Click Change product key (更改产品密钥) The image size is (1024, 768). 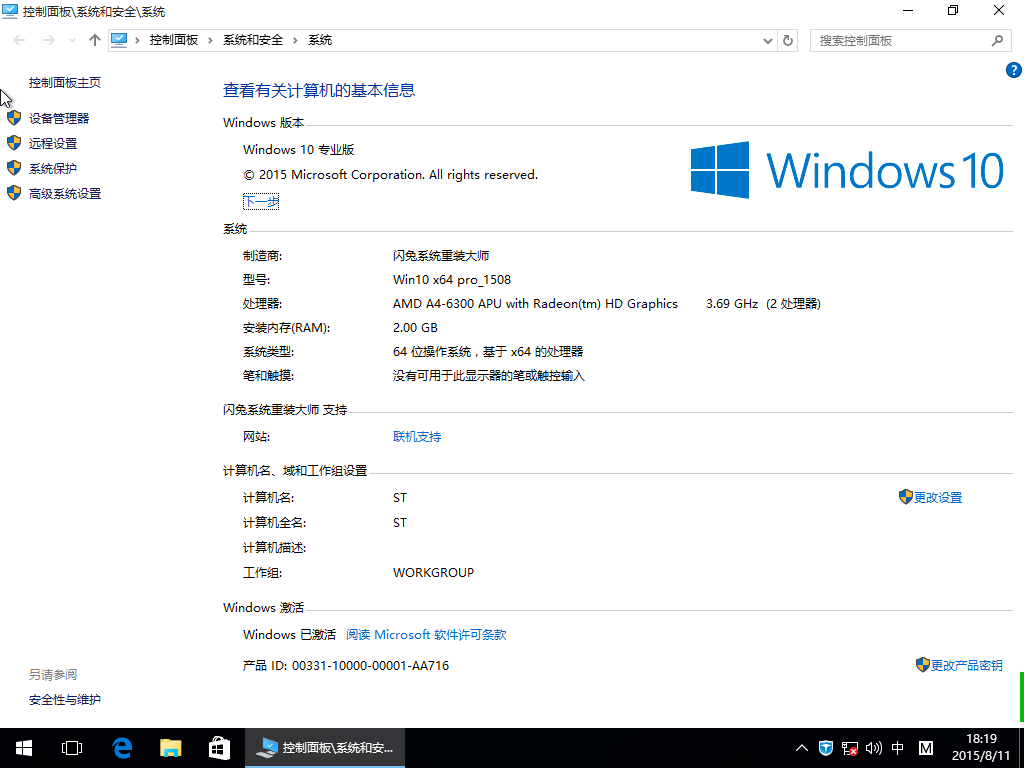click(967, 665)
